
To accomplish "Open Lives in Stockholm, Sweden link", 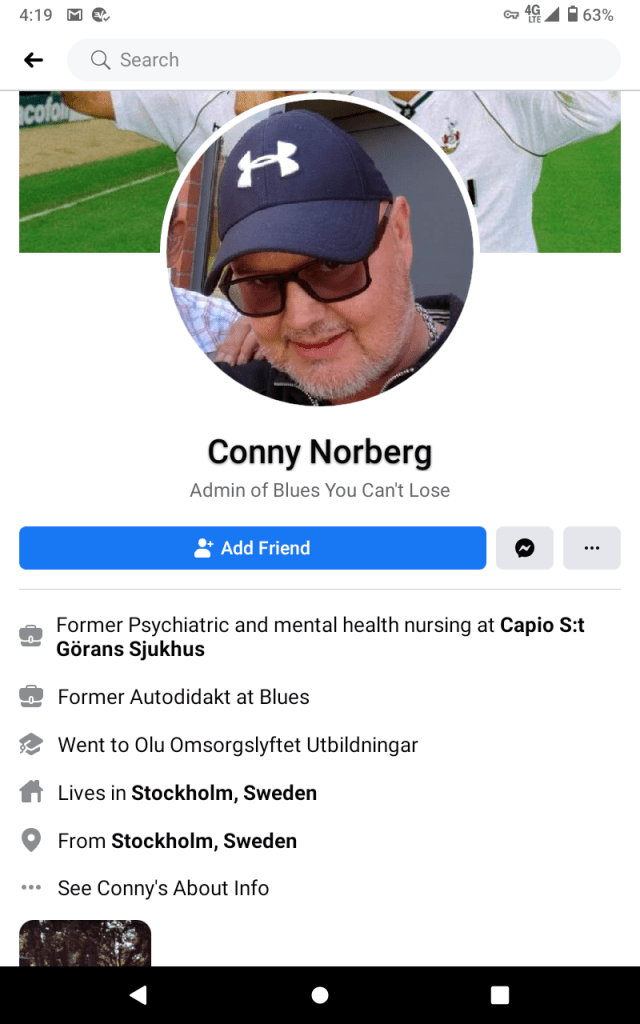I will 224,793.
